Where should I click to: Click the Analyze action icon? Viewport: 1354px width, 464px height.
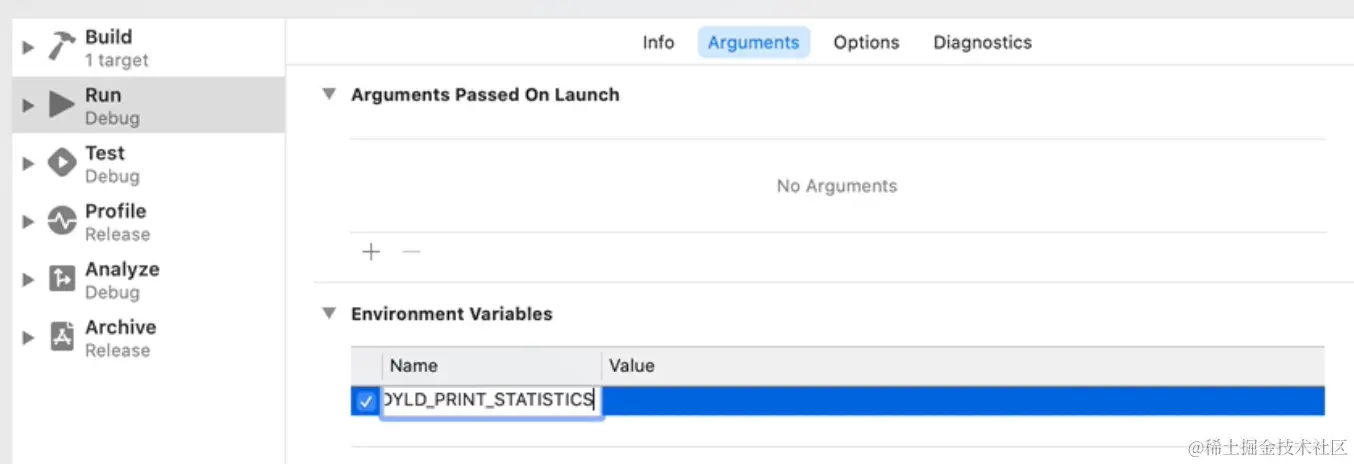(x=62, y=278)
